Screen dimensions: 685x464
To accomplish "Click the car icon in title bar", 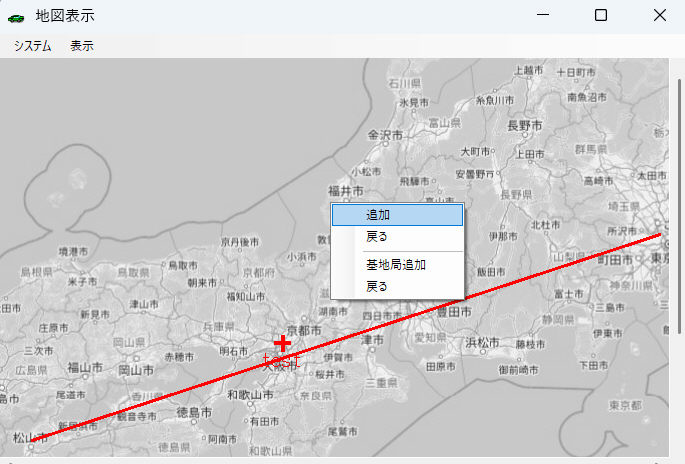I will coord(16,16).
